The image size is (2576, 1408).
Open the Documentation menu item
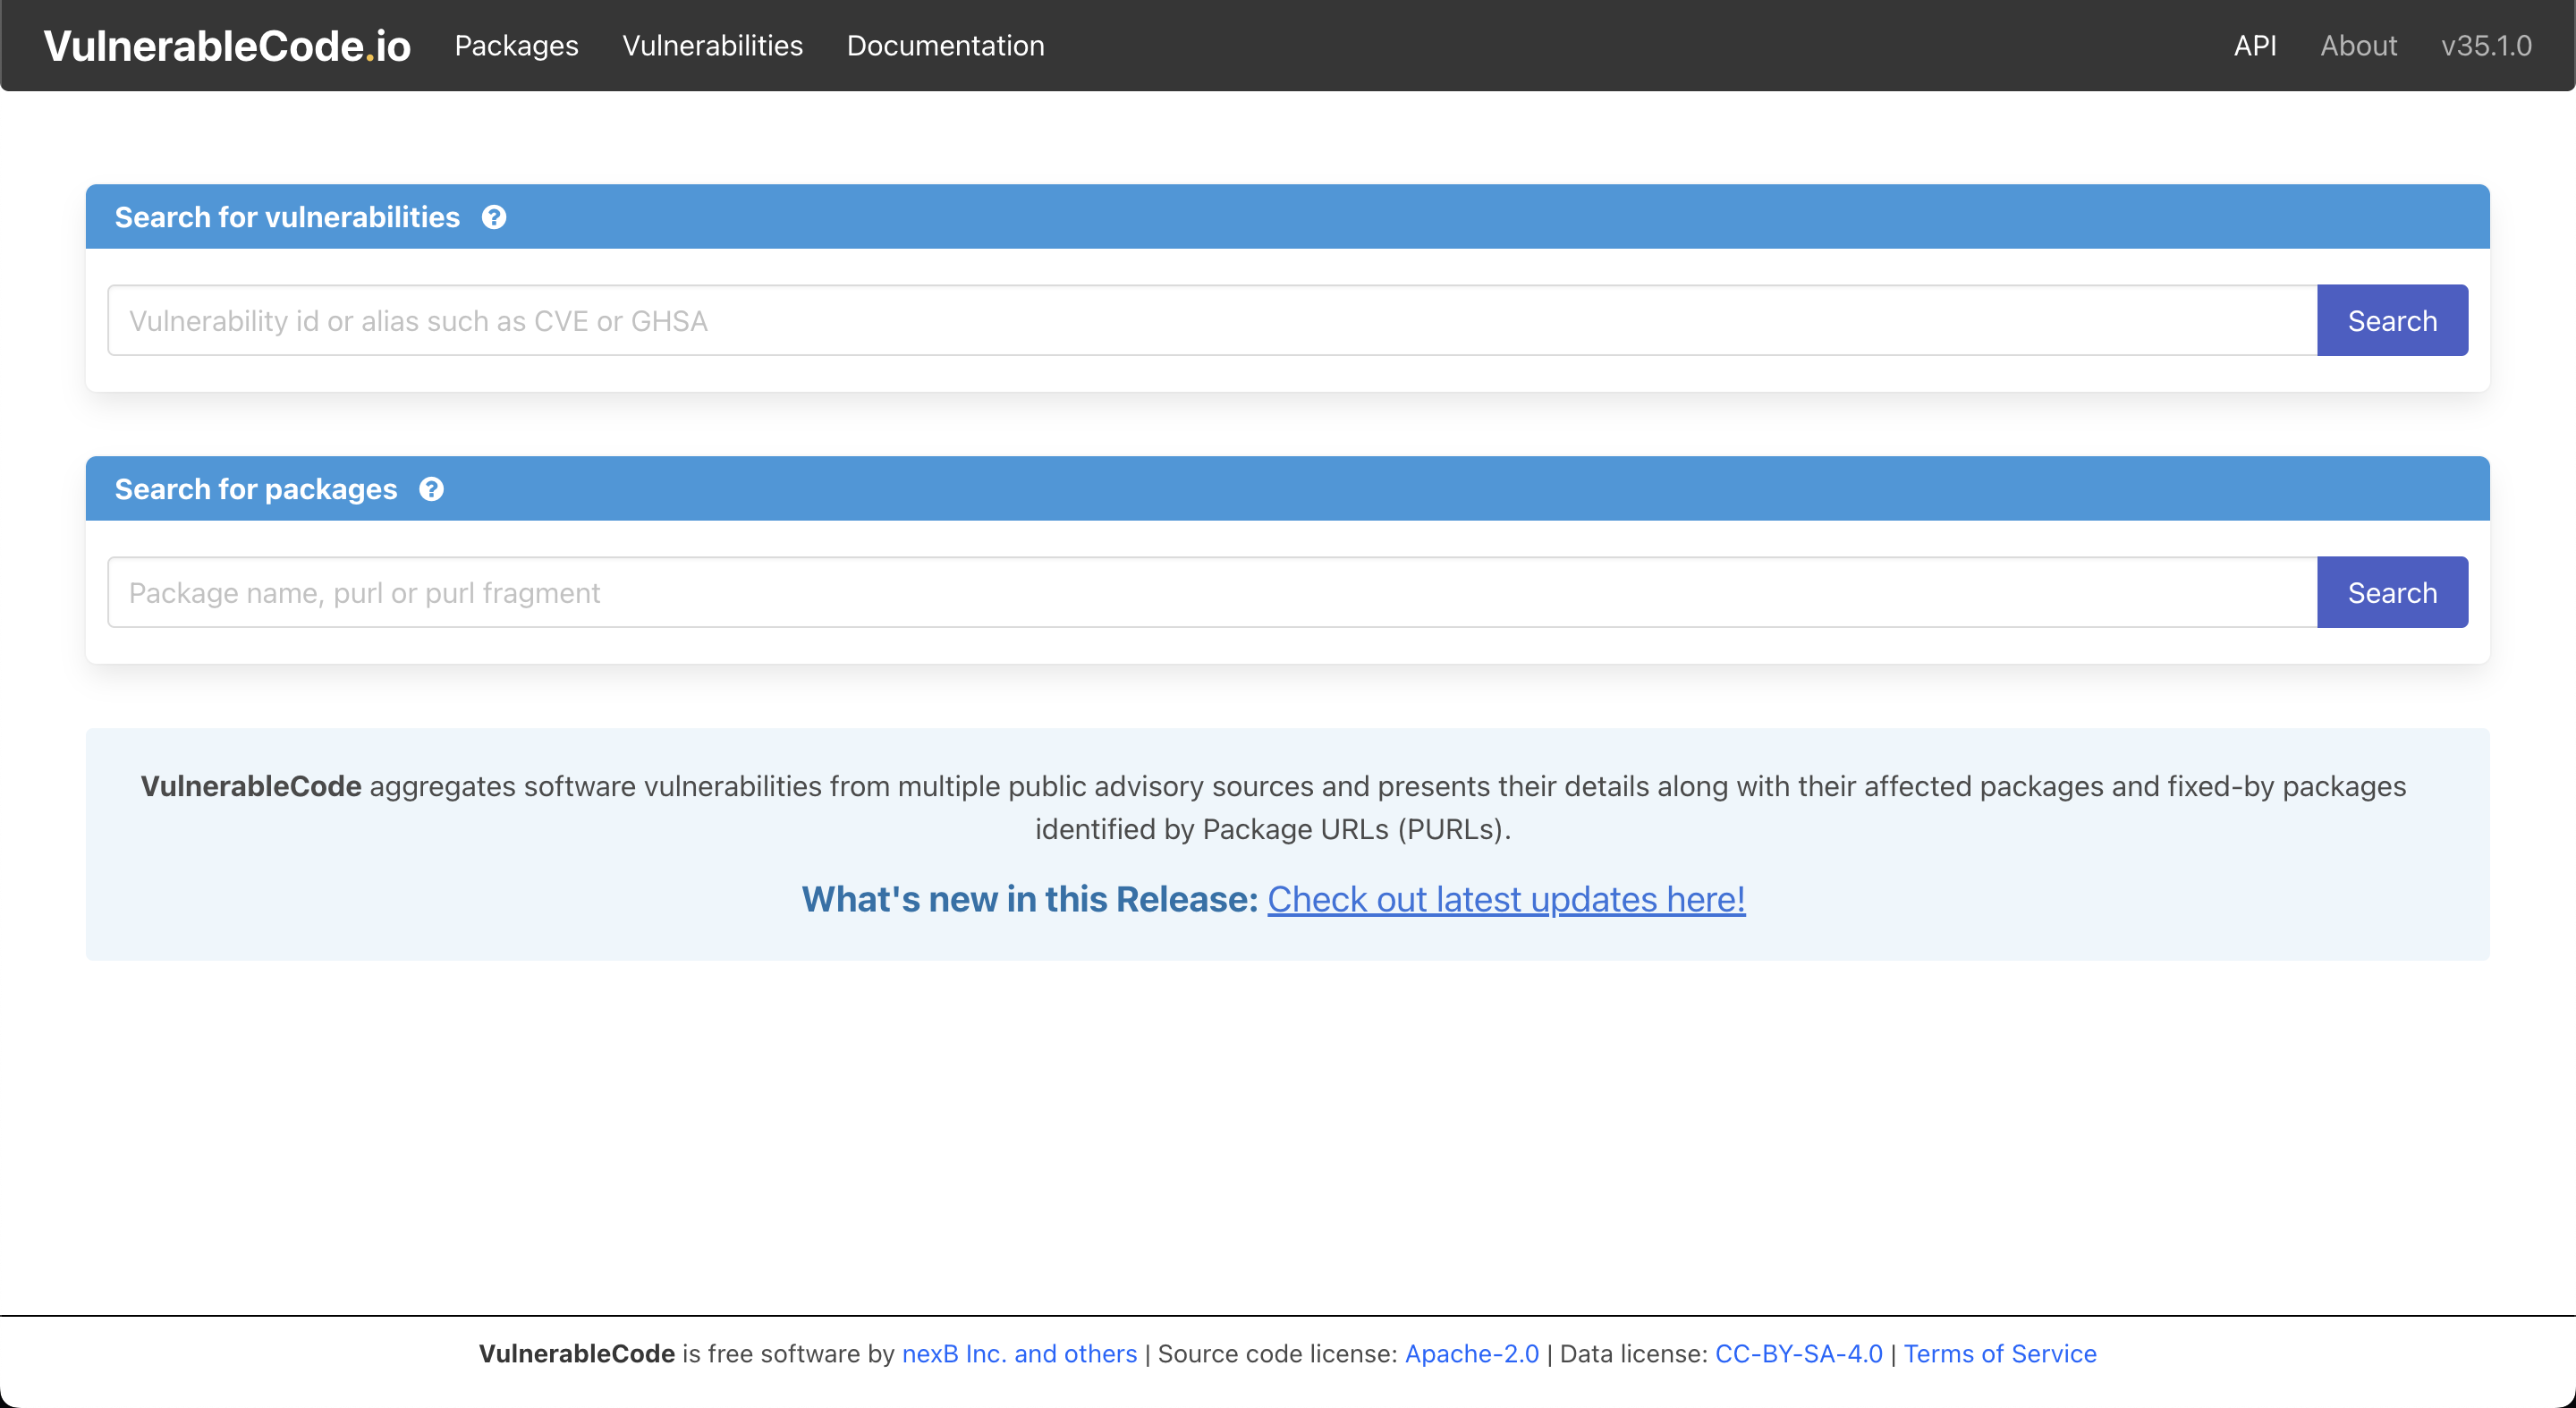[945, 46]
